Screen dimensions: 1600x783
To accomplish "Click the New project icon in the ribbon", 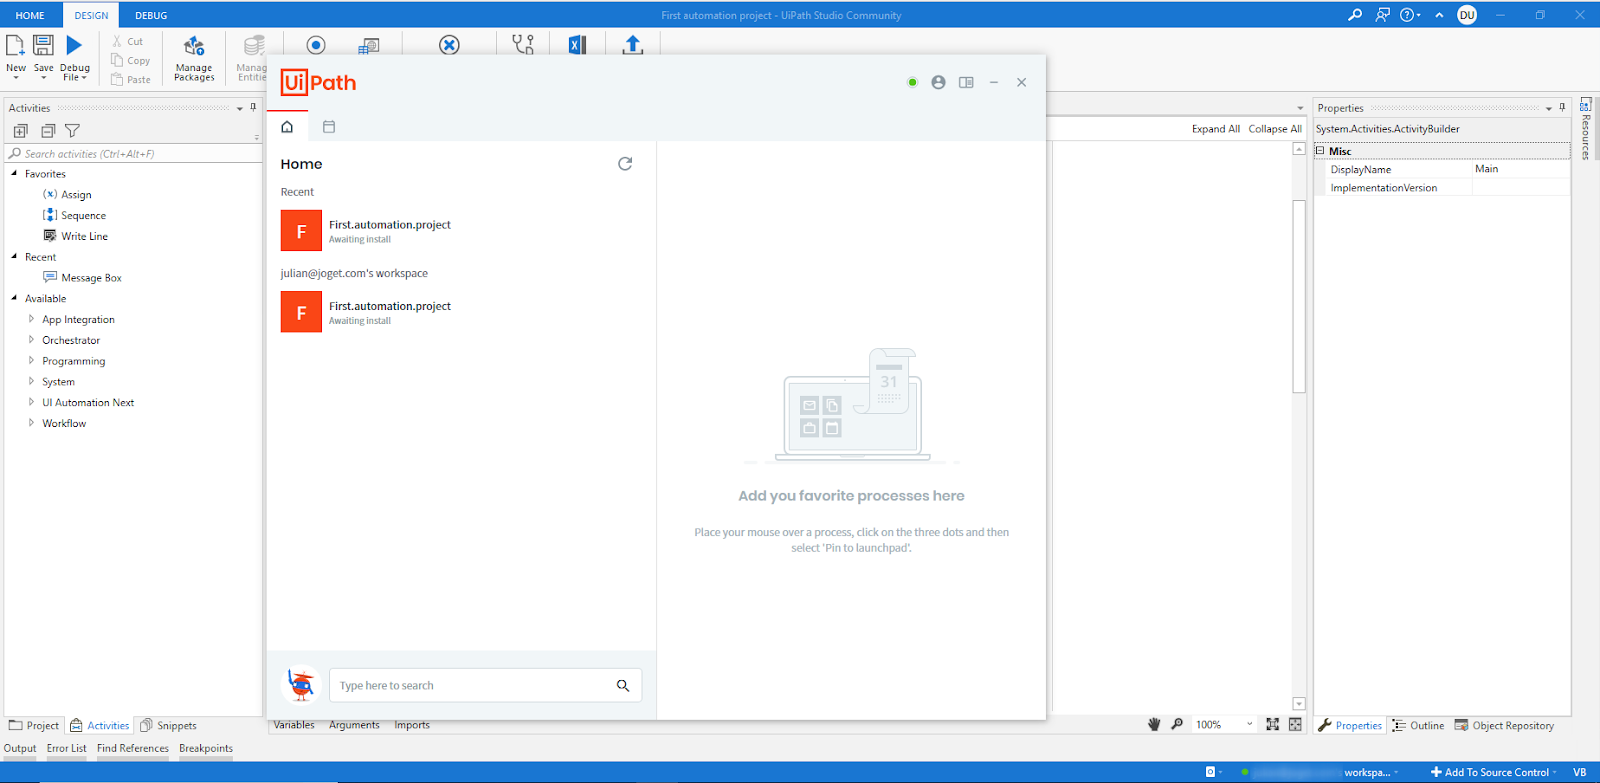I will coord(16,46).
